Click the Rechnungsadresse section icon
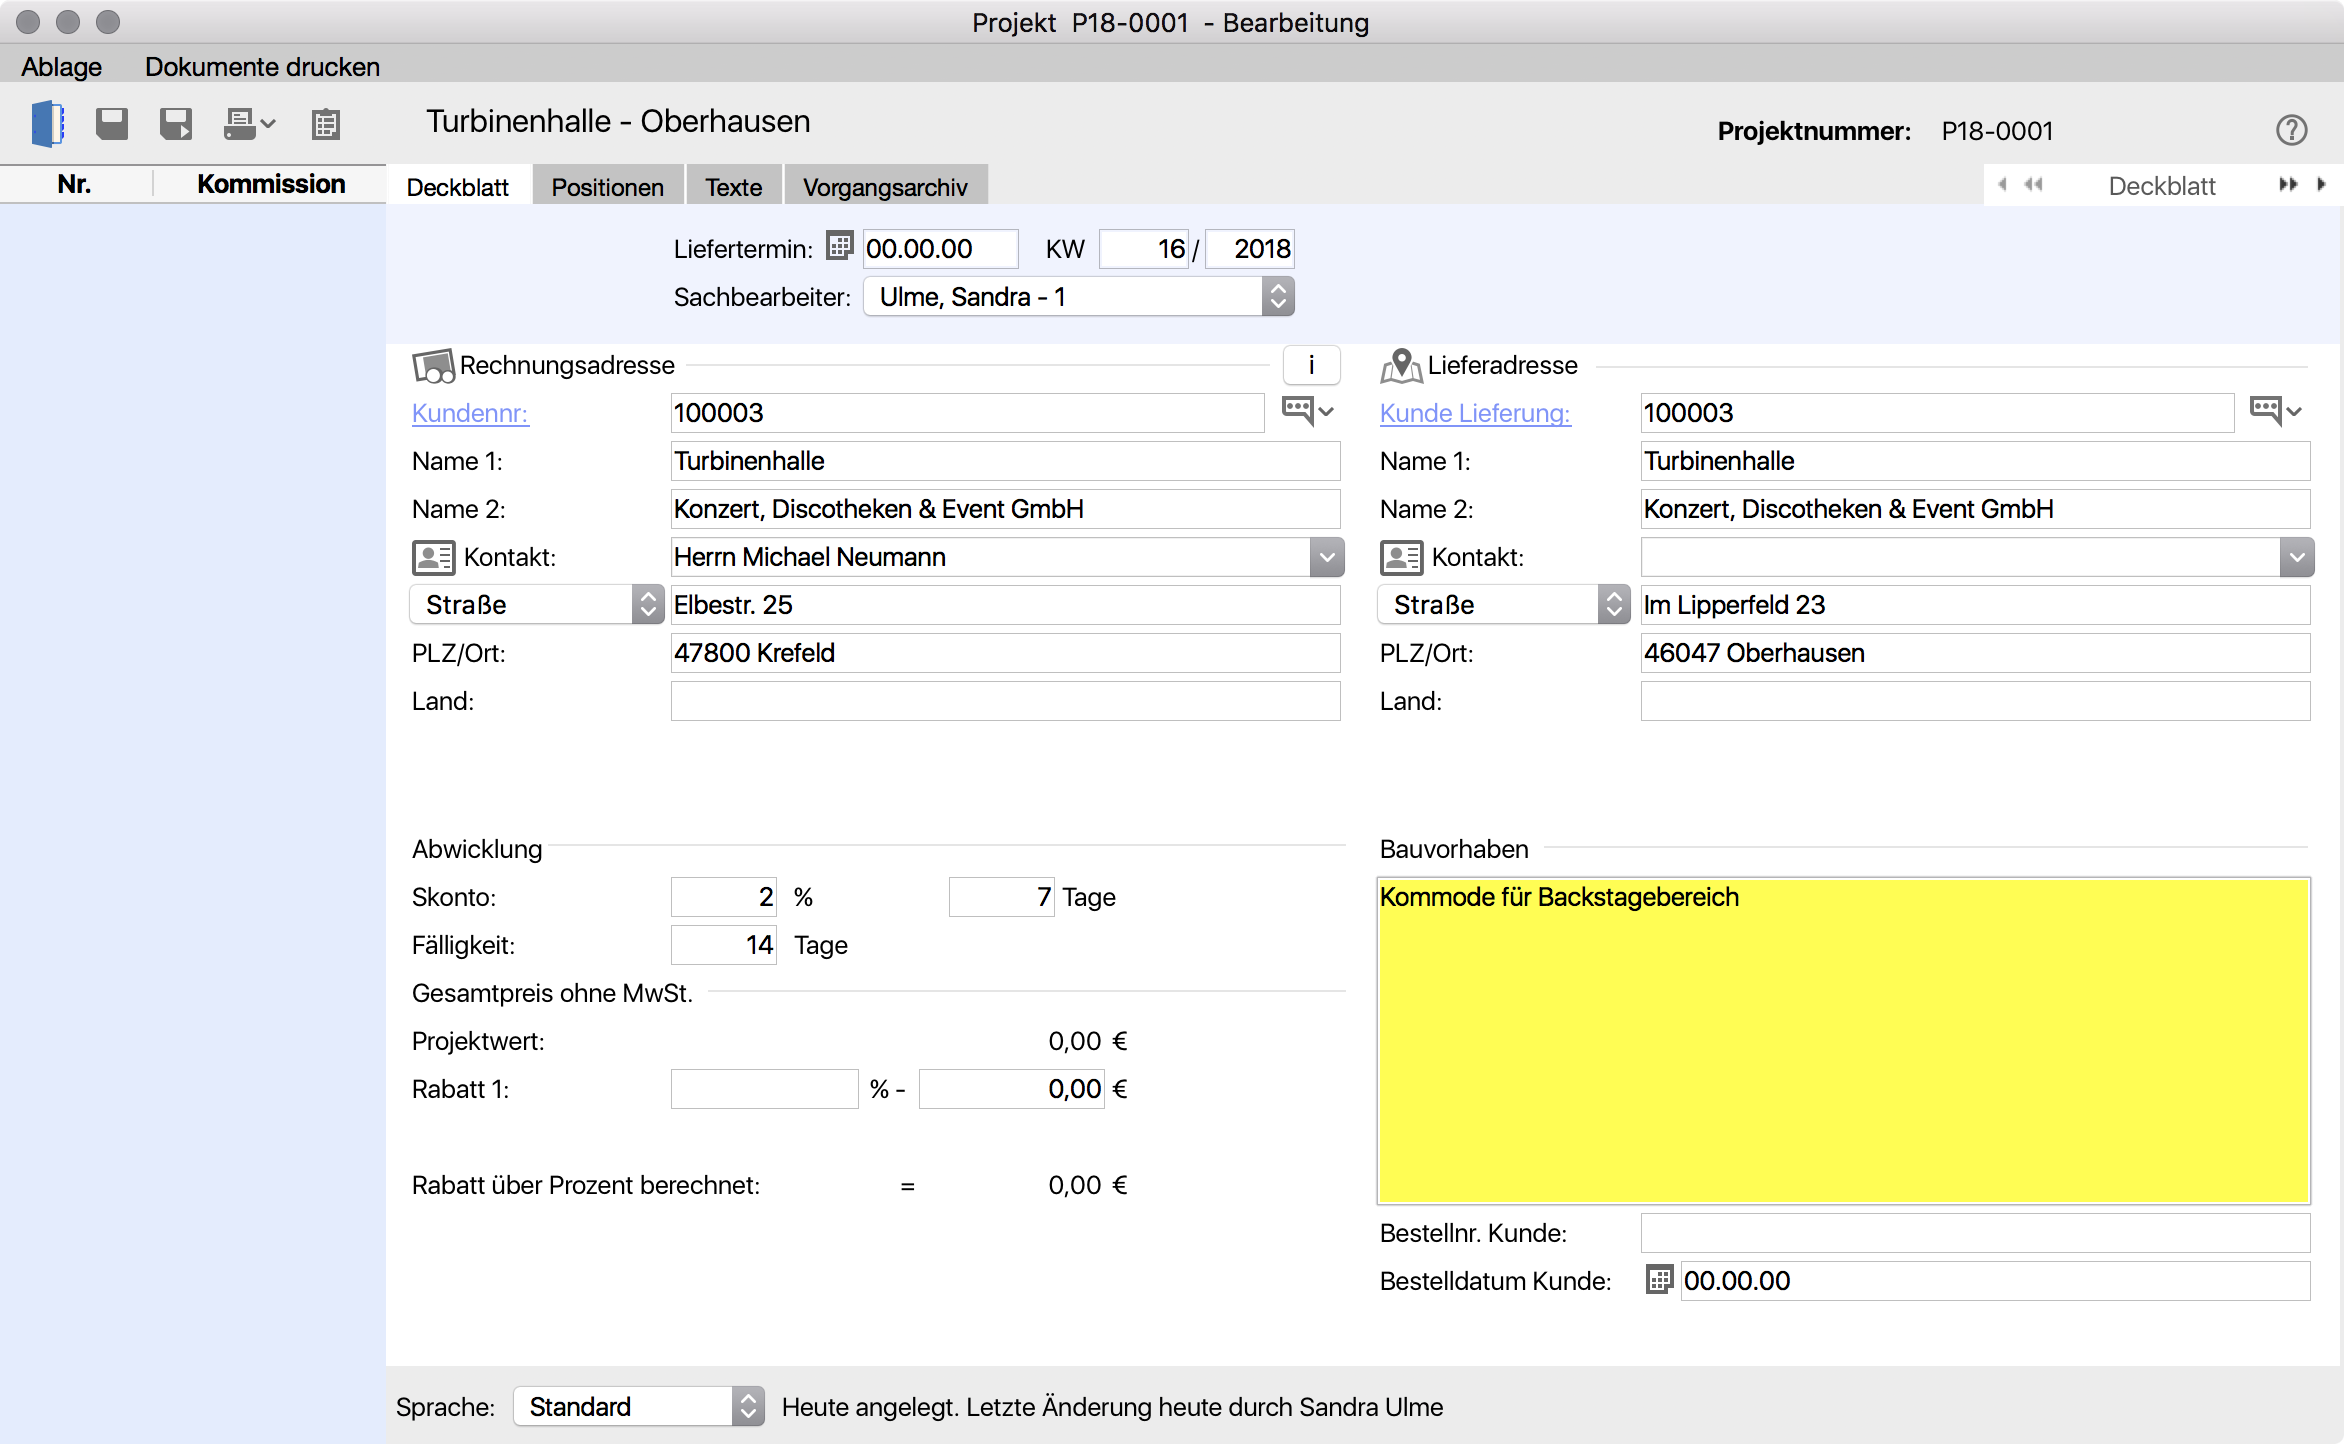Image resolution: width=2344 pixels, height=1444 pixels. [434, 366]
